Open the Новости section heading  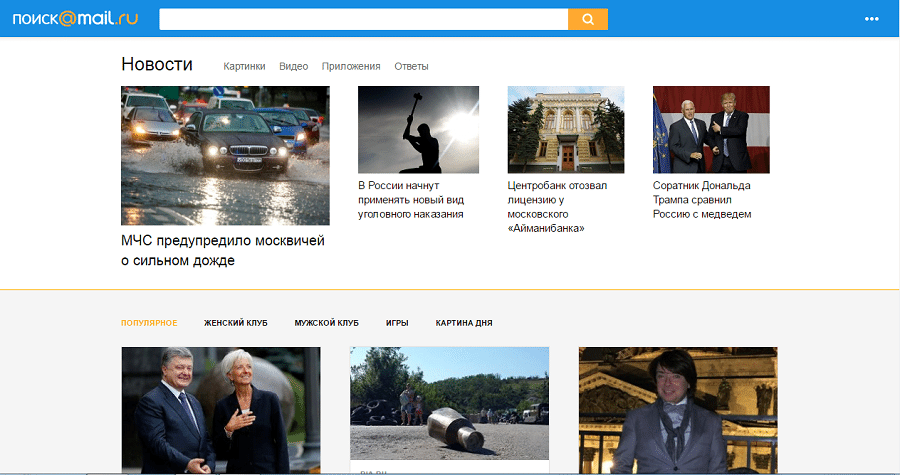157,65
